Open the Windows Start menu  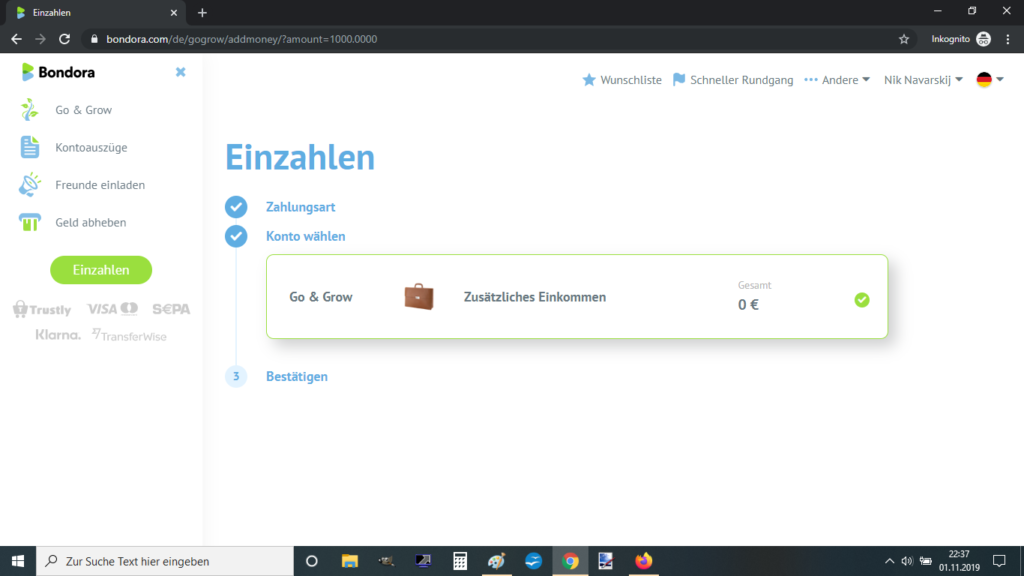click(18, 561)
